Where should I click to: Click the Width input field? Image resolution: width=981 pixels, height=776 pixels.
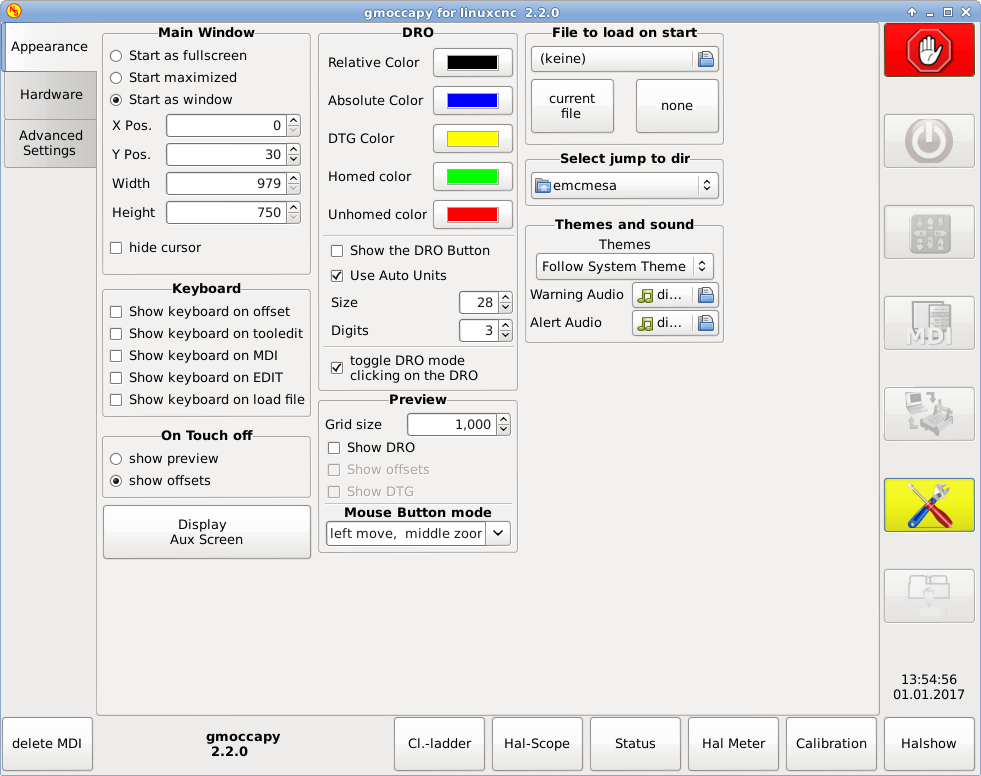coord(226,183)
